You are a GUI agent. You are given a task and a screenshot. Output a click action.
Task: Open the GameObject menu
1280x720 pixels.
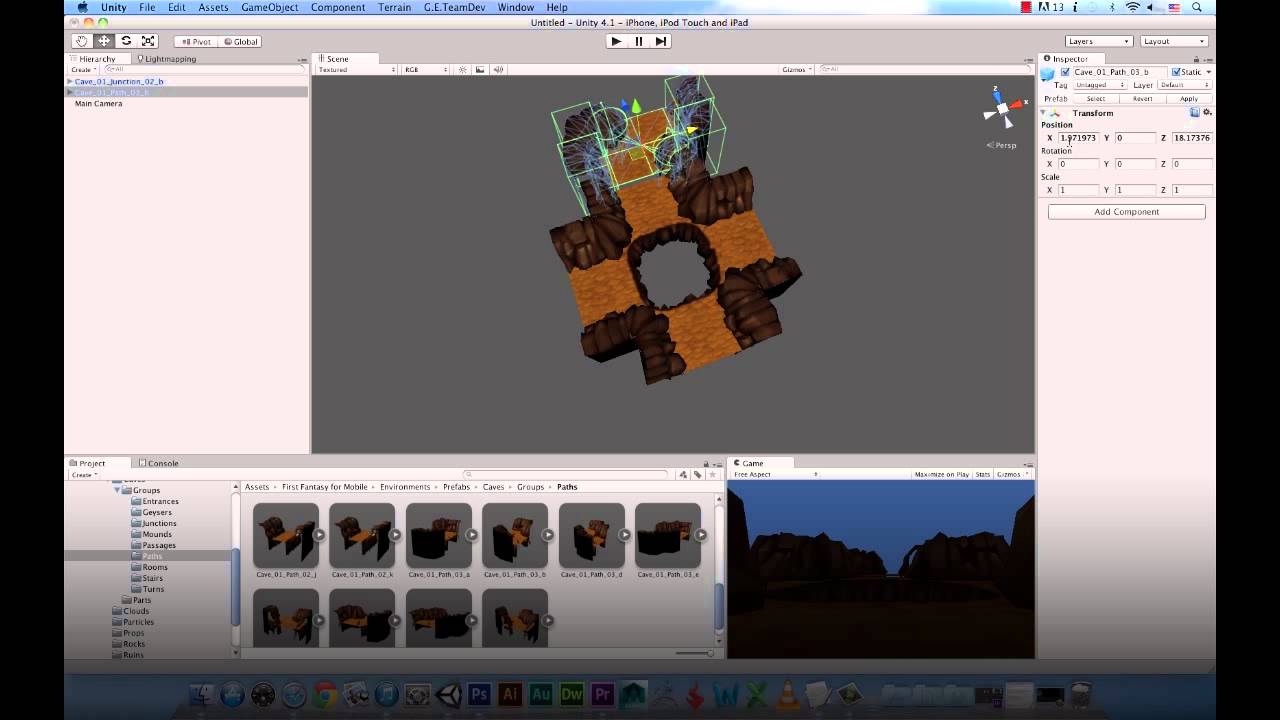click(270, 7)
